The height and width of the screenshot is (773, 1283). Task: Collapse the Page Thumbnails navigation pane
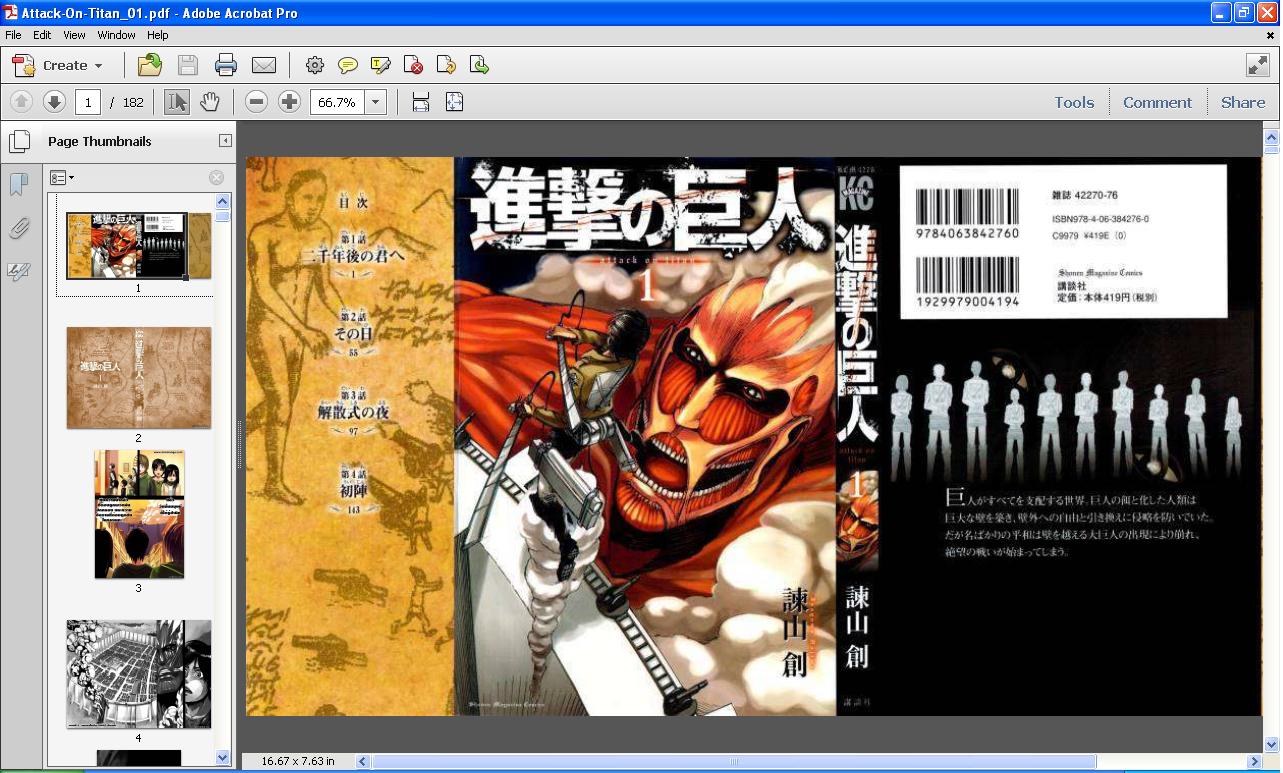coord(225,141)
